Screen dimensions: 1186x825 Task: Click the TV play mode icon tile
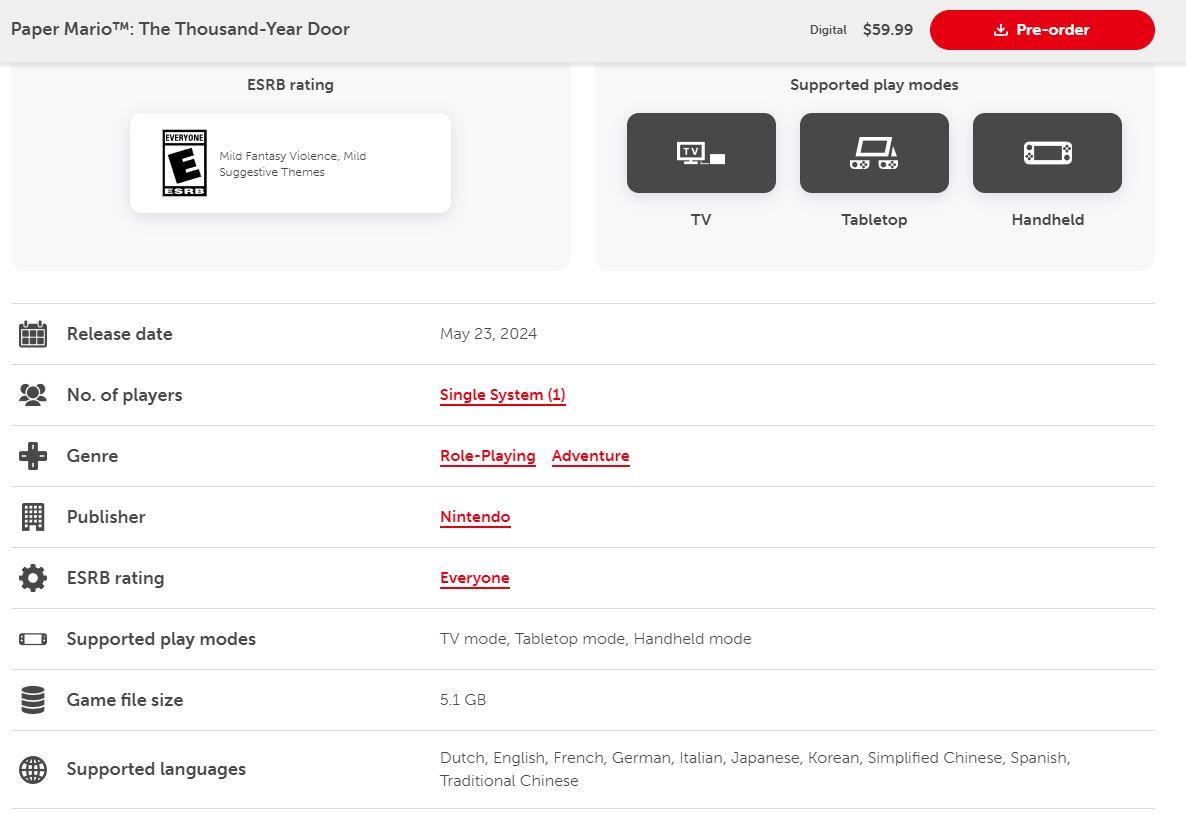pos(701,153)
